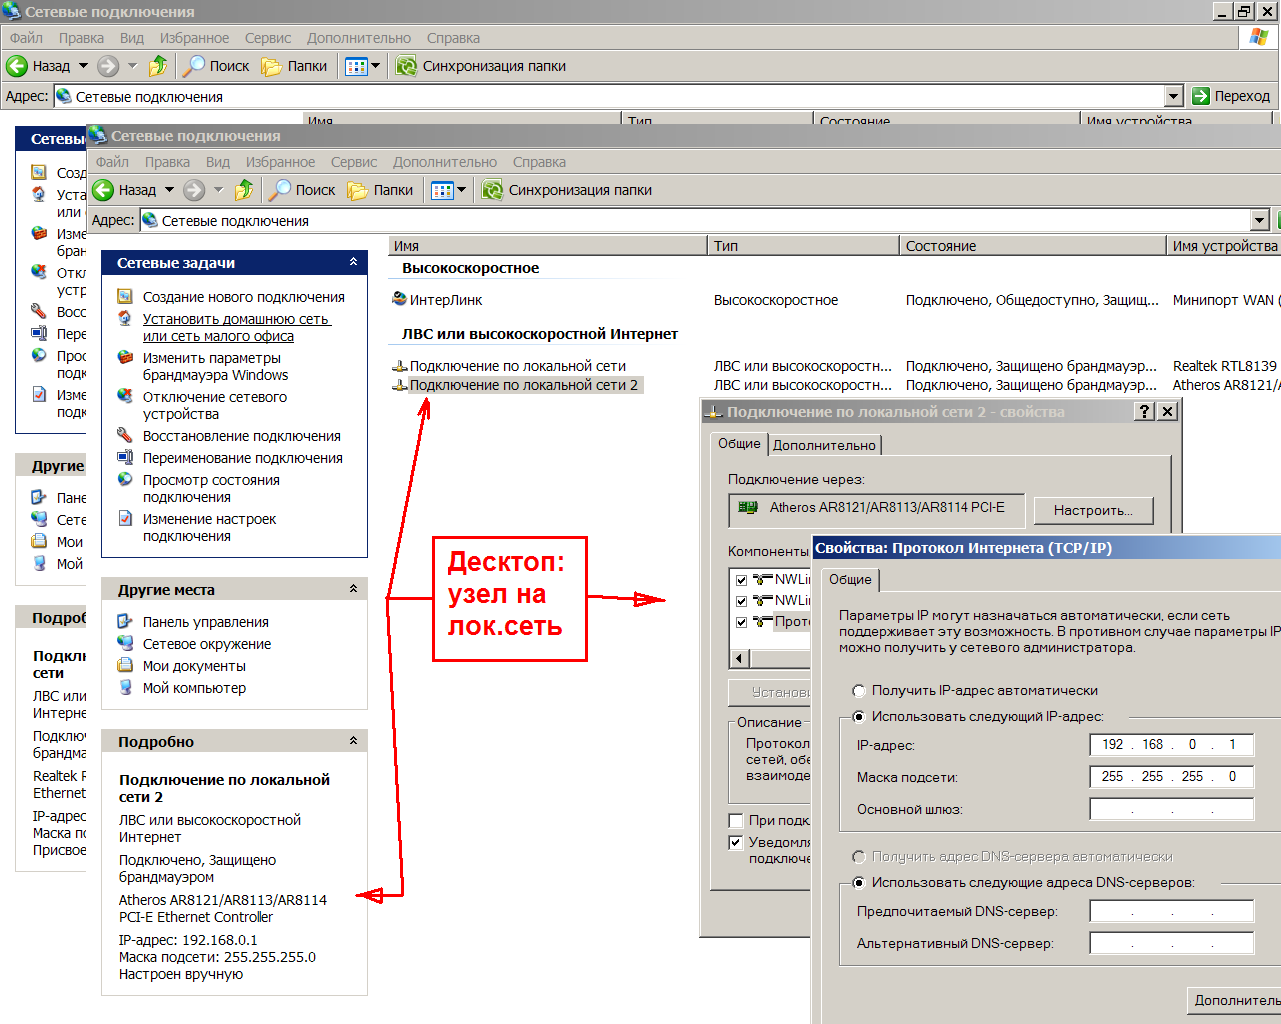Click the InterLink connection icon
The width and height of the screenshot is (1281, 1024).
pos(400,299)
